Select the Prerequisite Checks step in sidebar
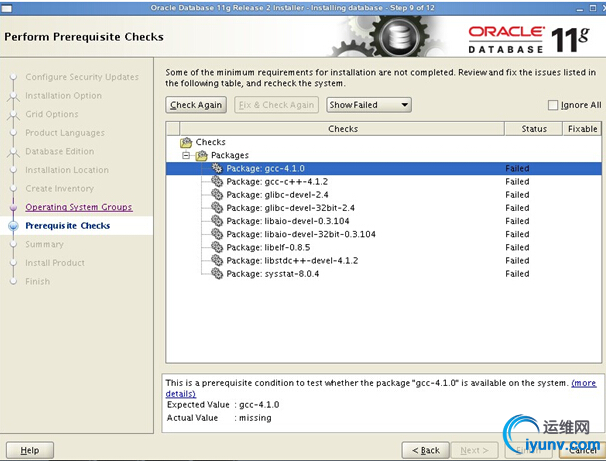The width and height of the screenshot is (606, 461). (x=68, y=226)
